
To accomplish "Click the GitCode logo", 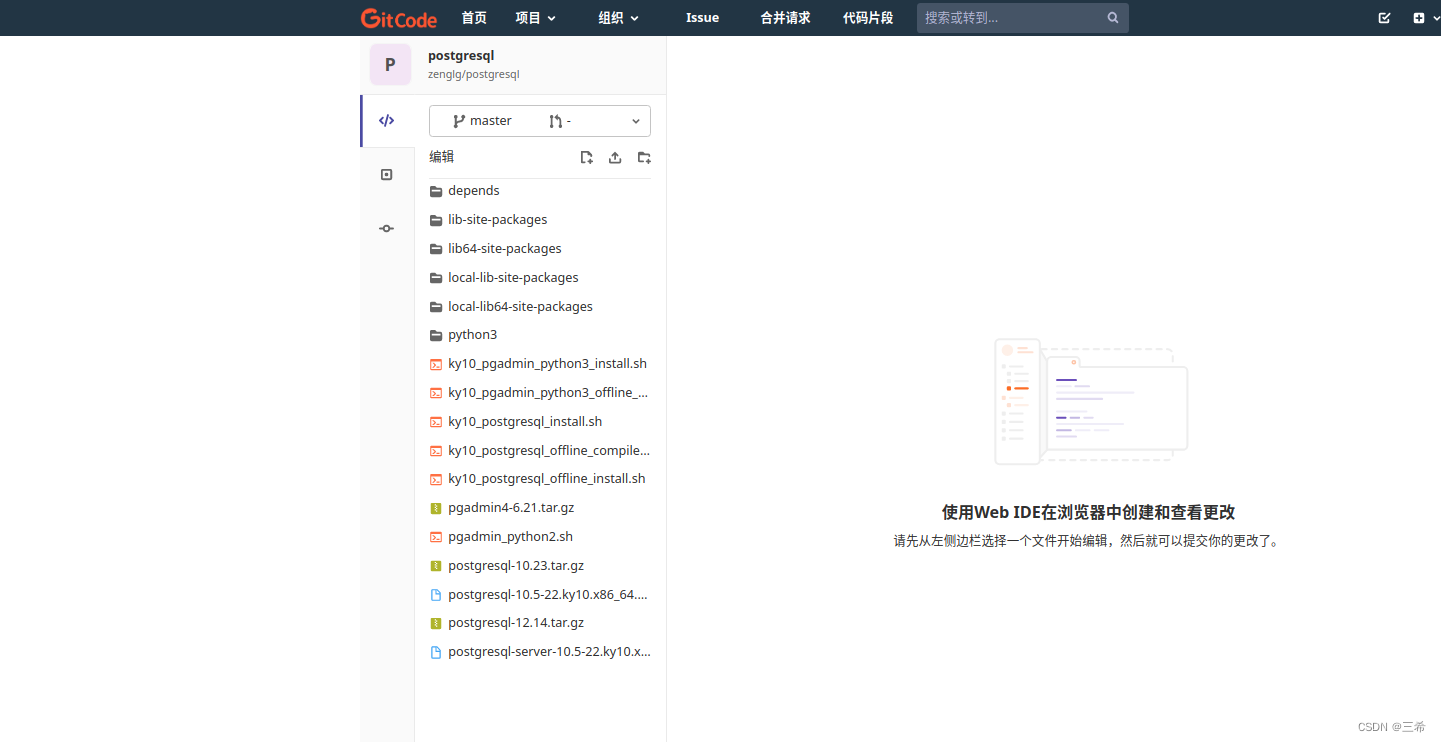I will 398,18.
